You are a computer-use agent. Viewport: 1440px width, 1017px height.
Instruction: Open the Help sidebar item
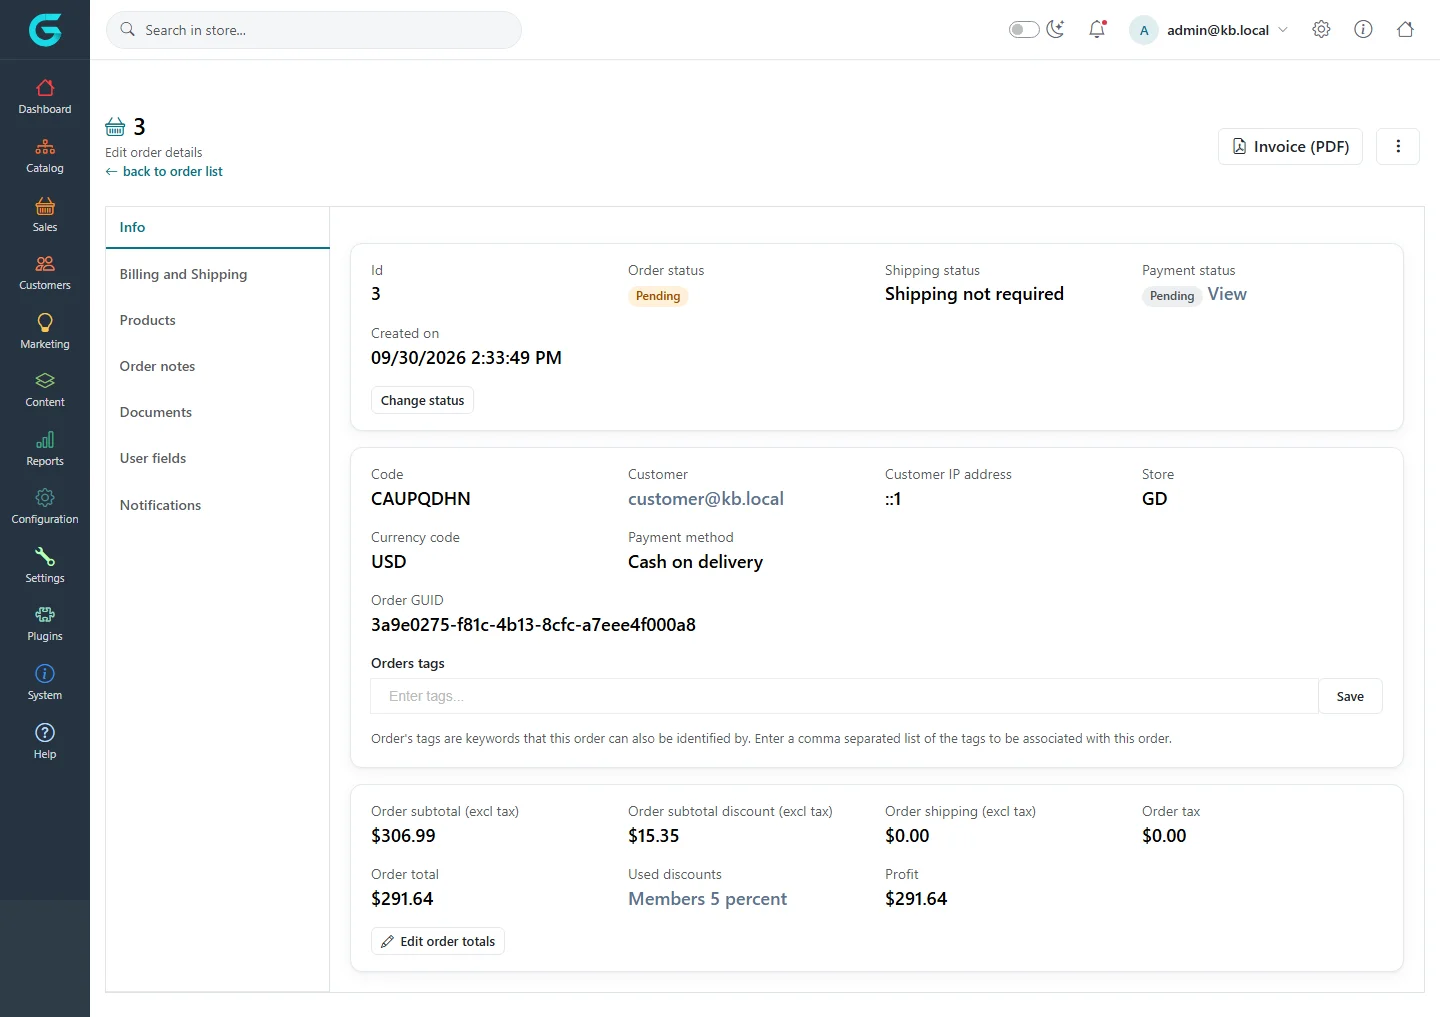[x=45, y=742]
